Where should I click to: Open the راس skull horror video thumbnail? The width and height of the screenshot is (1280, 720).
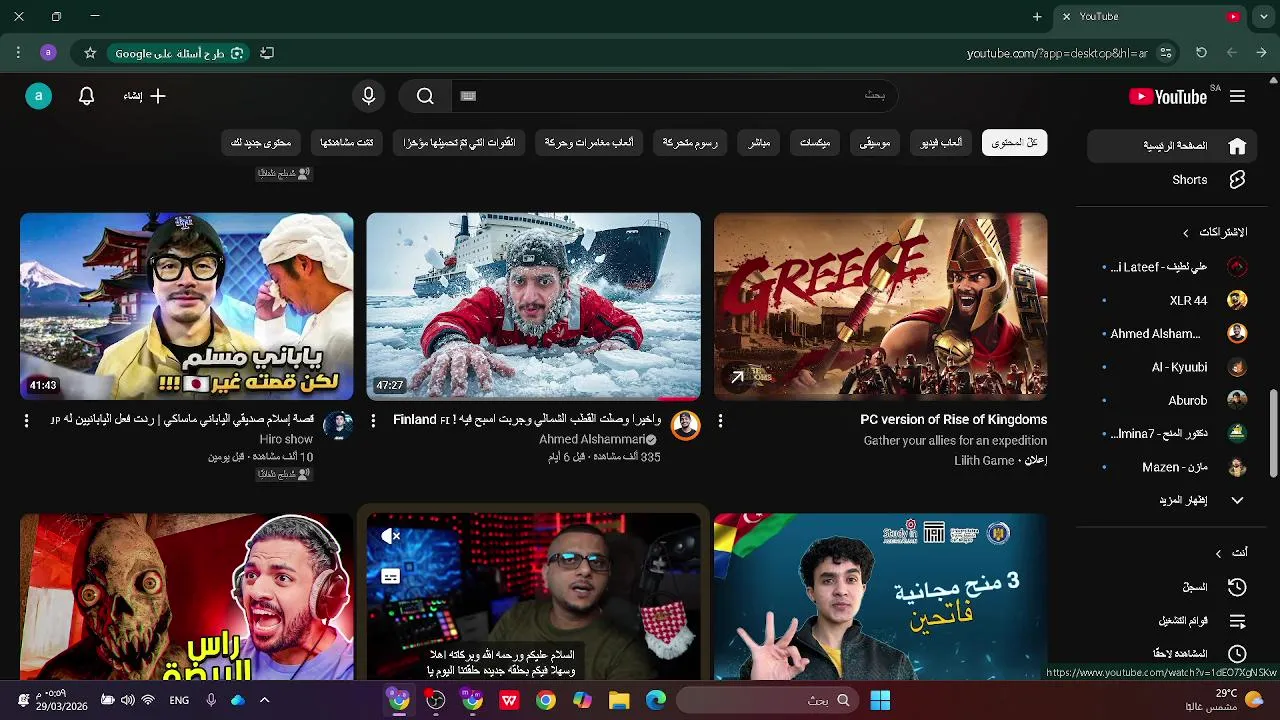tap(187, 597)
